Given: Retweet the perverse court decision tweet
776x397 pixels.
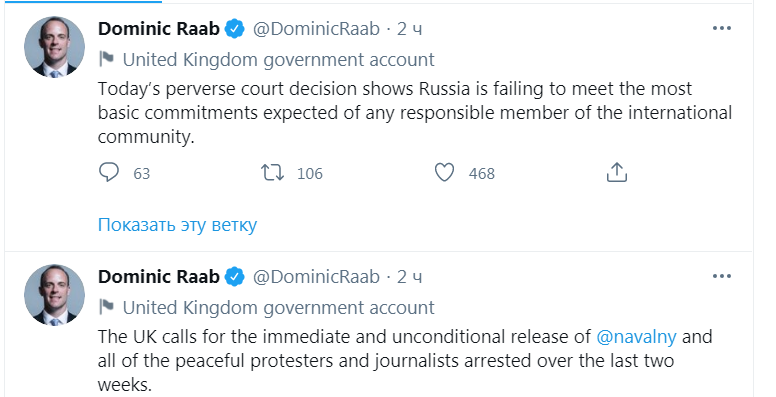Looking at the screenshot, I should coord(272,173).
